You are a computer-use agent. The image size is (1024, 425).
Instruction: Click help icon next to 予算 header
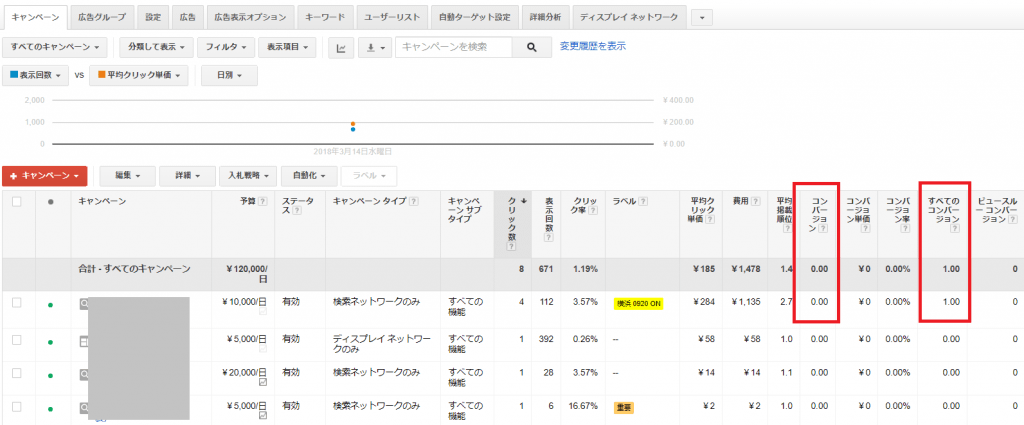[x=263, y=202]
